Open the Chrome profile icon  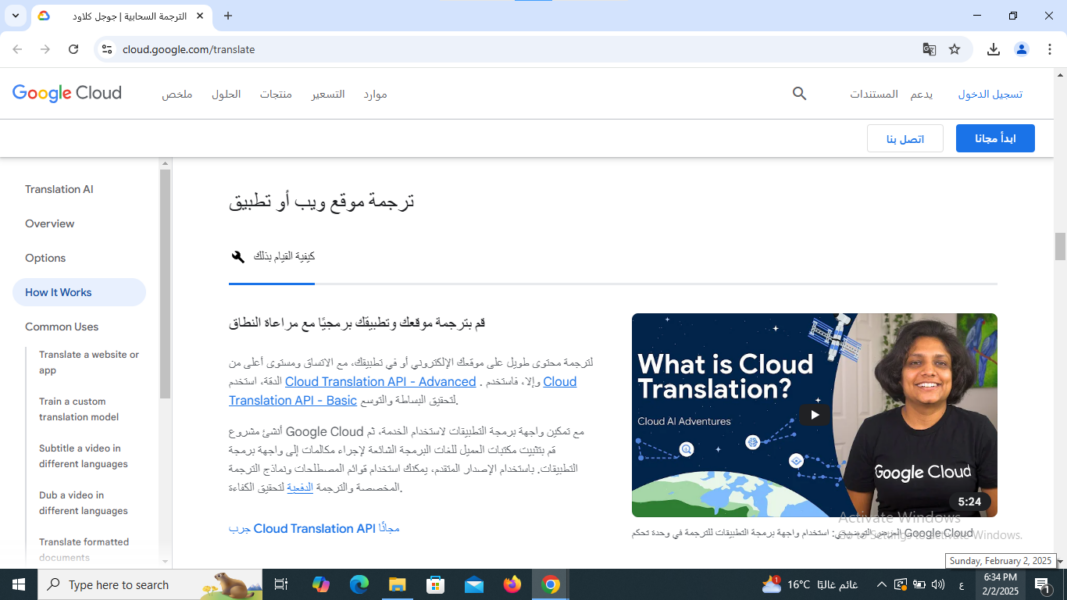coord(1021,49)
